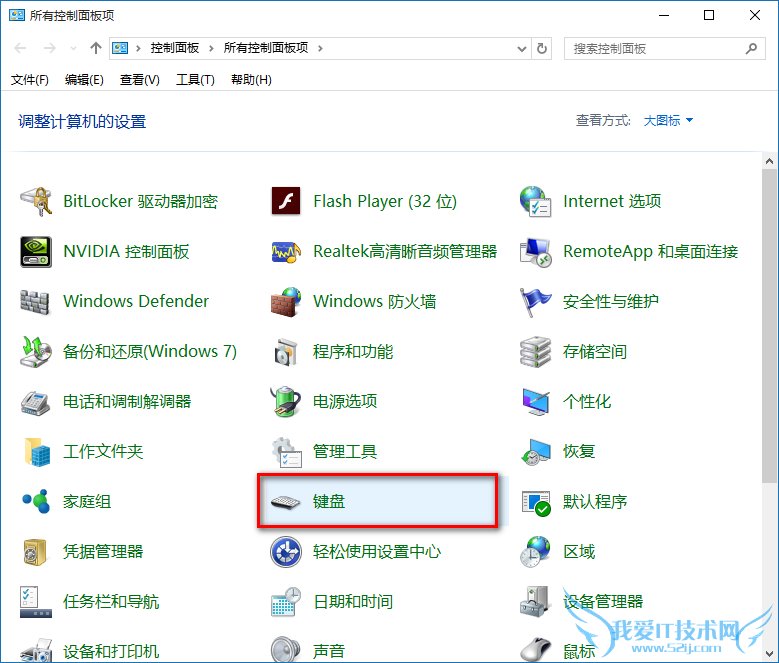This screenshot has width=779, height=663.
Task: Open the 电话和调制解调器 icon
Action: pyautogui.click(x=35, y=402)
